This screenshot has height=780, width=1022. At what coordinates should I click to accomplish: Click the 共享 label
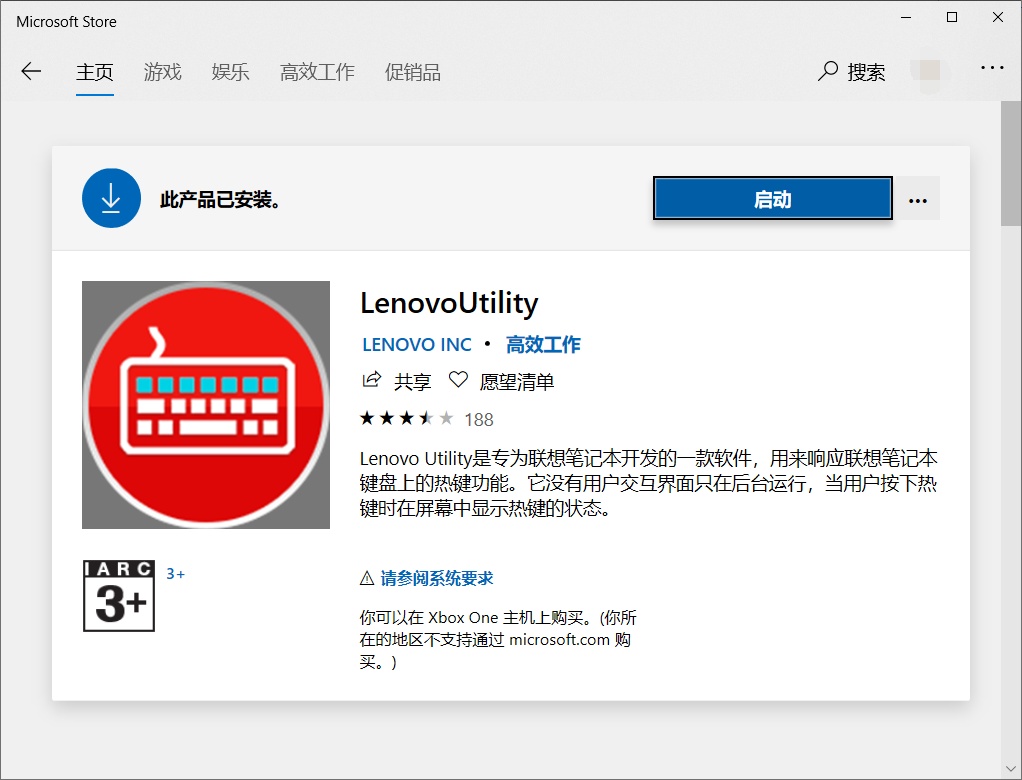(x=413, y=381)
